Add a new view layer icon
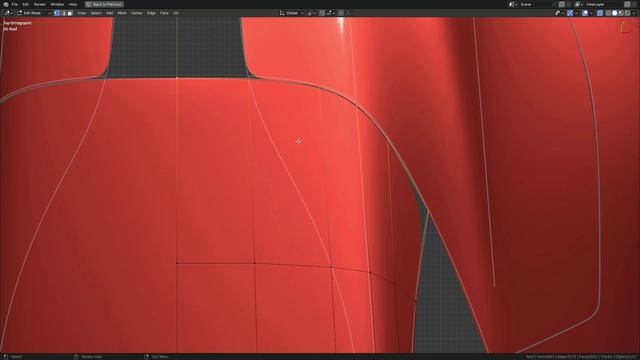The width and height of the screenshot is (640, 360). (627, 4)
